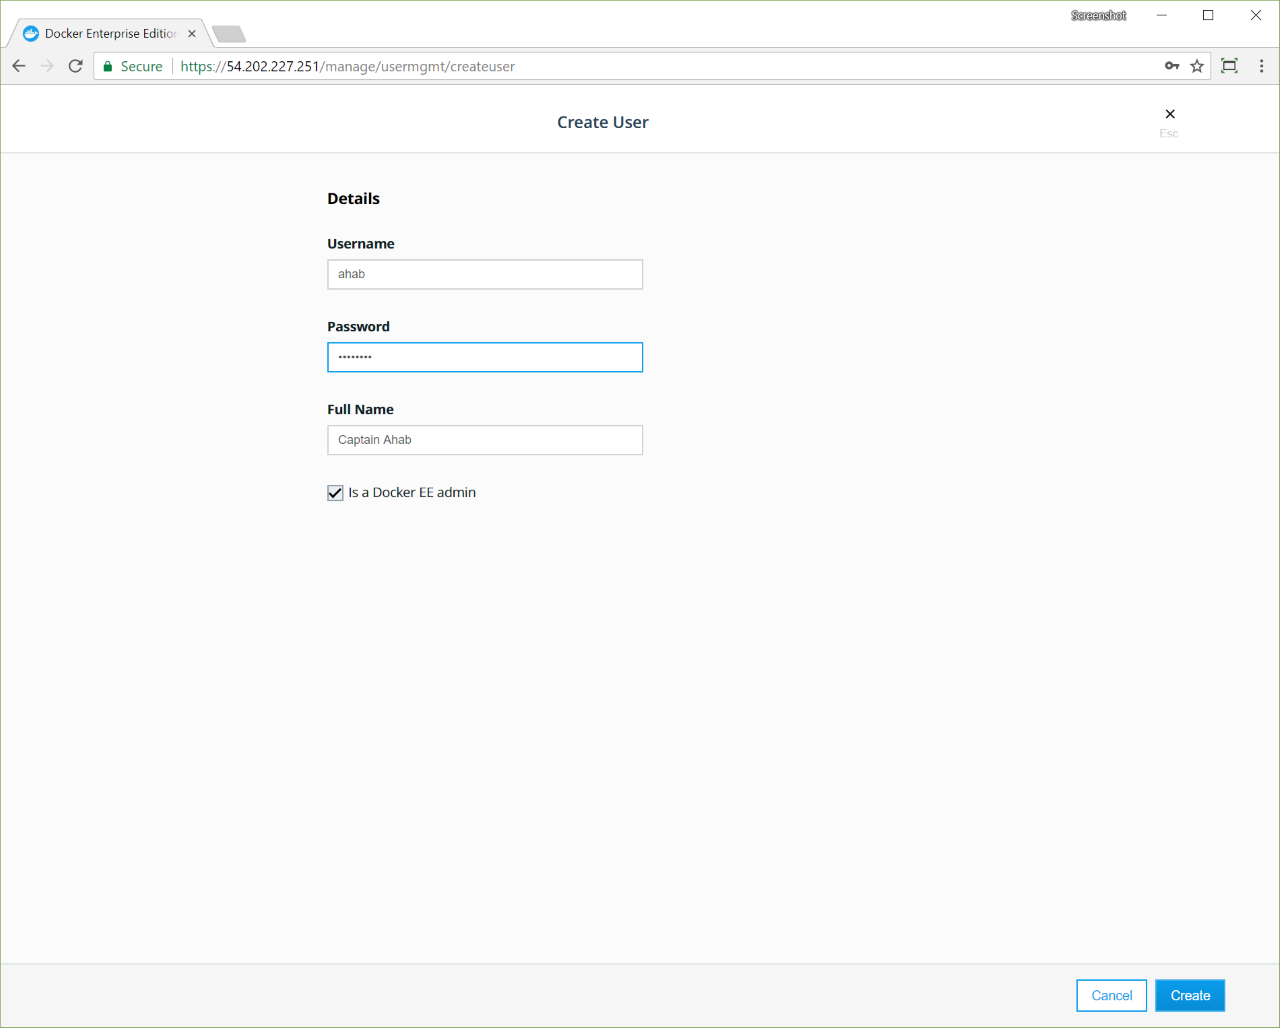Reload the current page
Image resolution: width=1280 pixels, height=1028 pixels.
tap(75, 66)
